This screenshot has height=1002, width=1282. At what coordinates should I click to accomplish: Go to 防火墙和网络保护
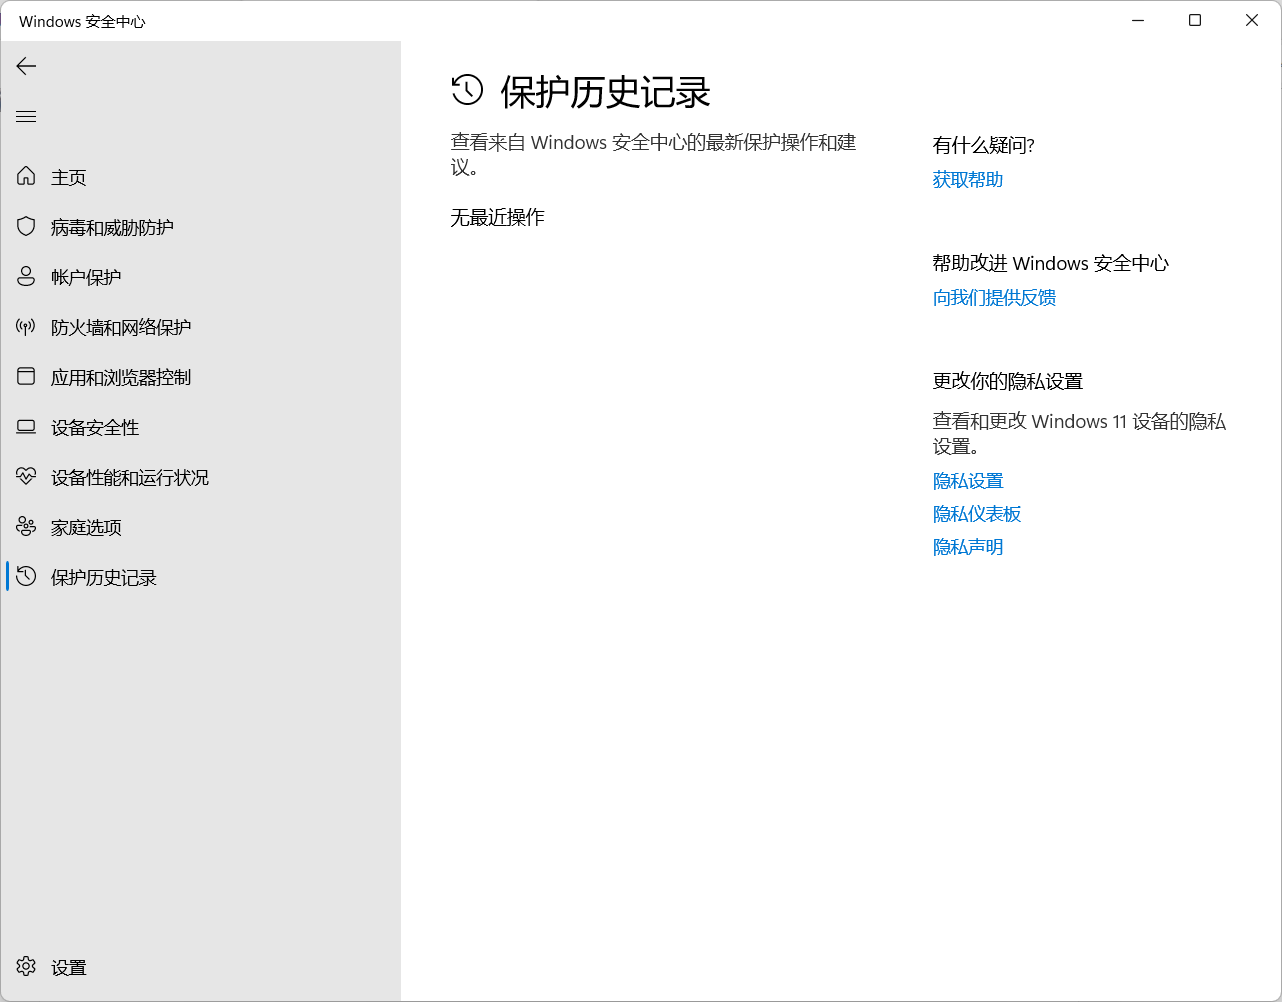tap(200, 327)
